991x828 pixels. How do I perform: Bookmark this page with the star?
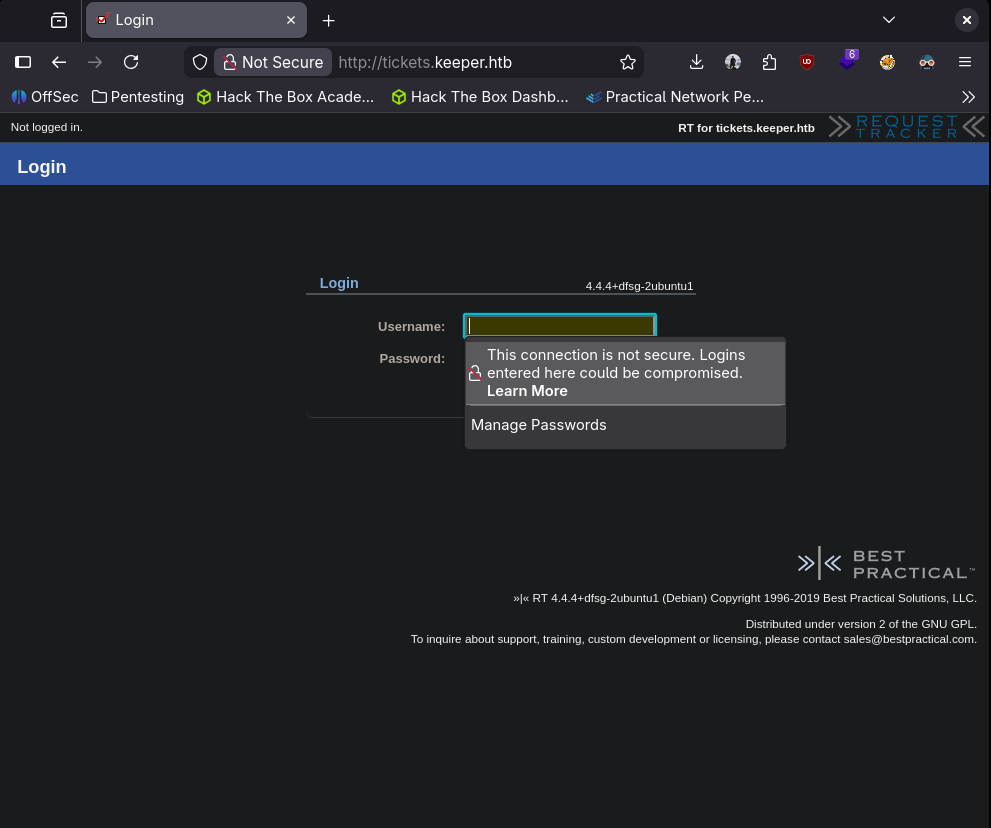click(628, 62)
